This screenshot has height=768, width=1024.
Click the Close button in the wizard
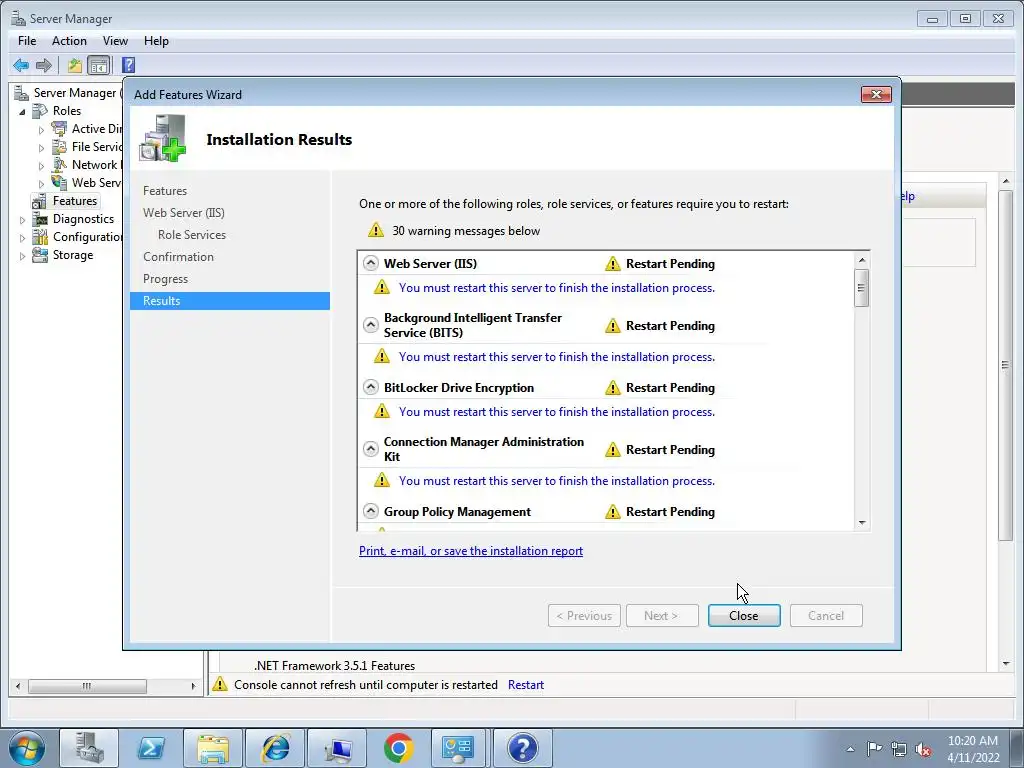pos(744,616)
